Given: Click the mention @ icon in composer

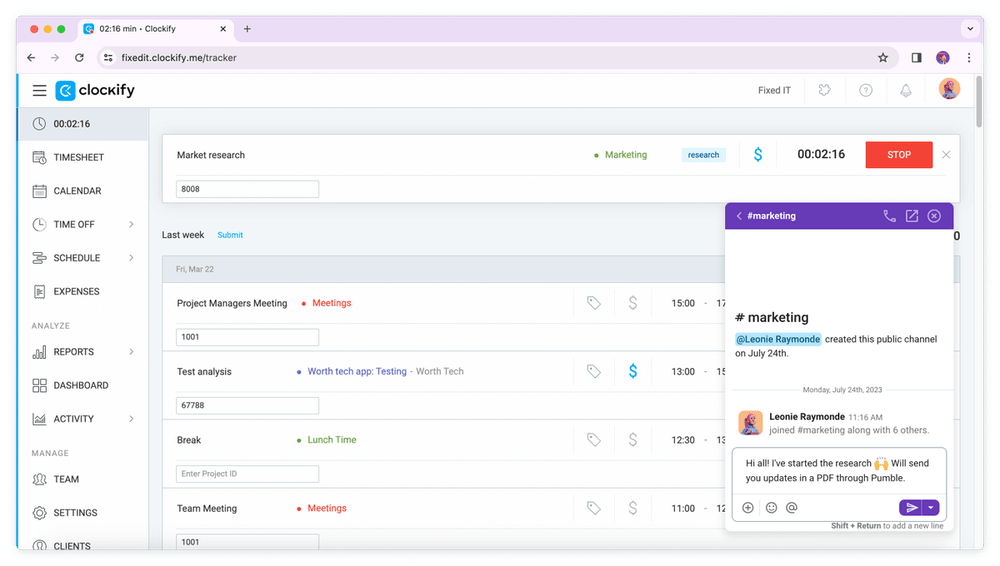Looking at the screenshot, I should (792, 508).
